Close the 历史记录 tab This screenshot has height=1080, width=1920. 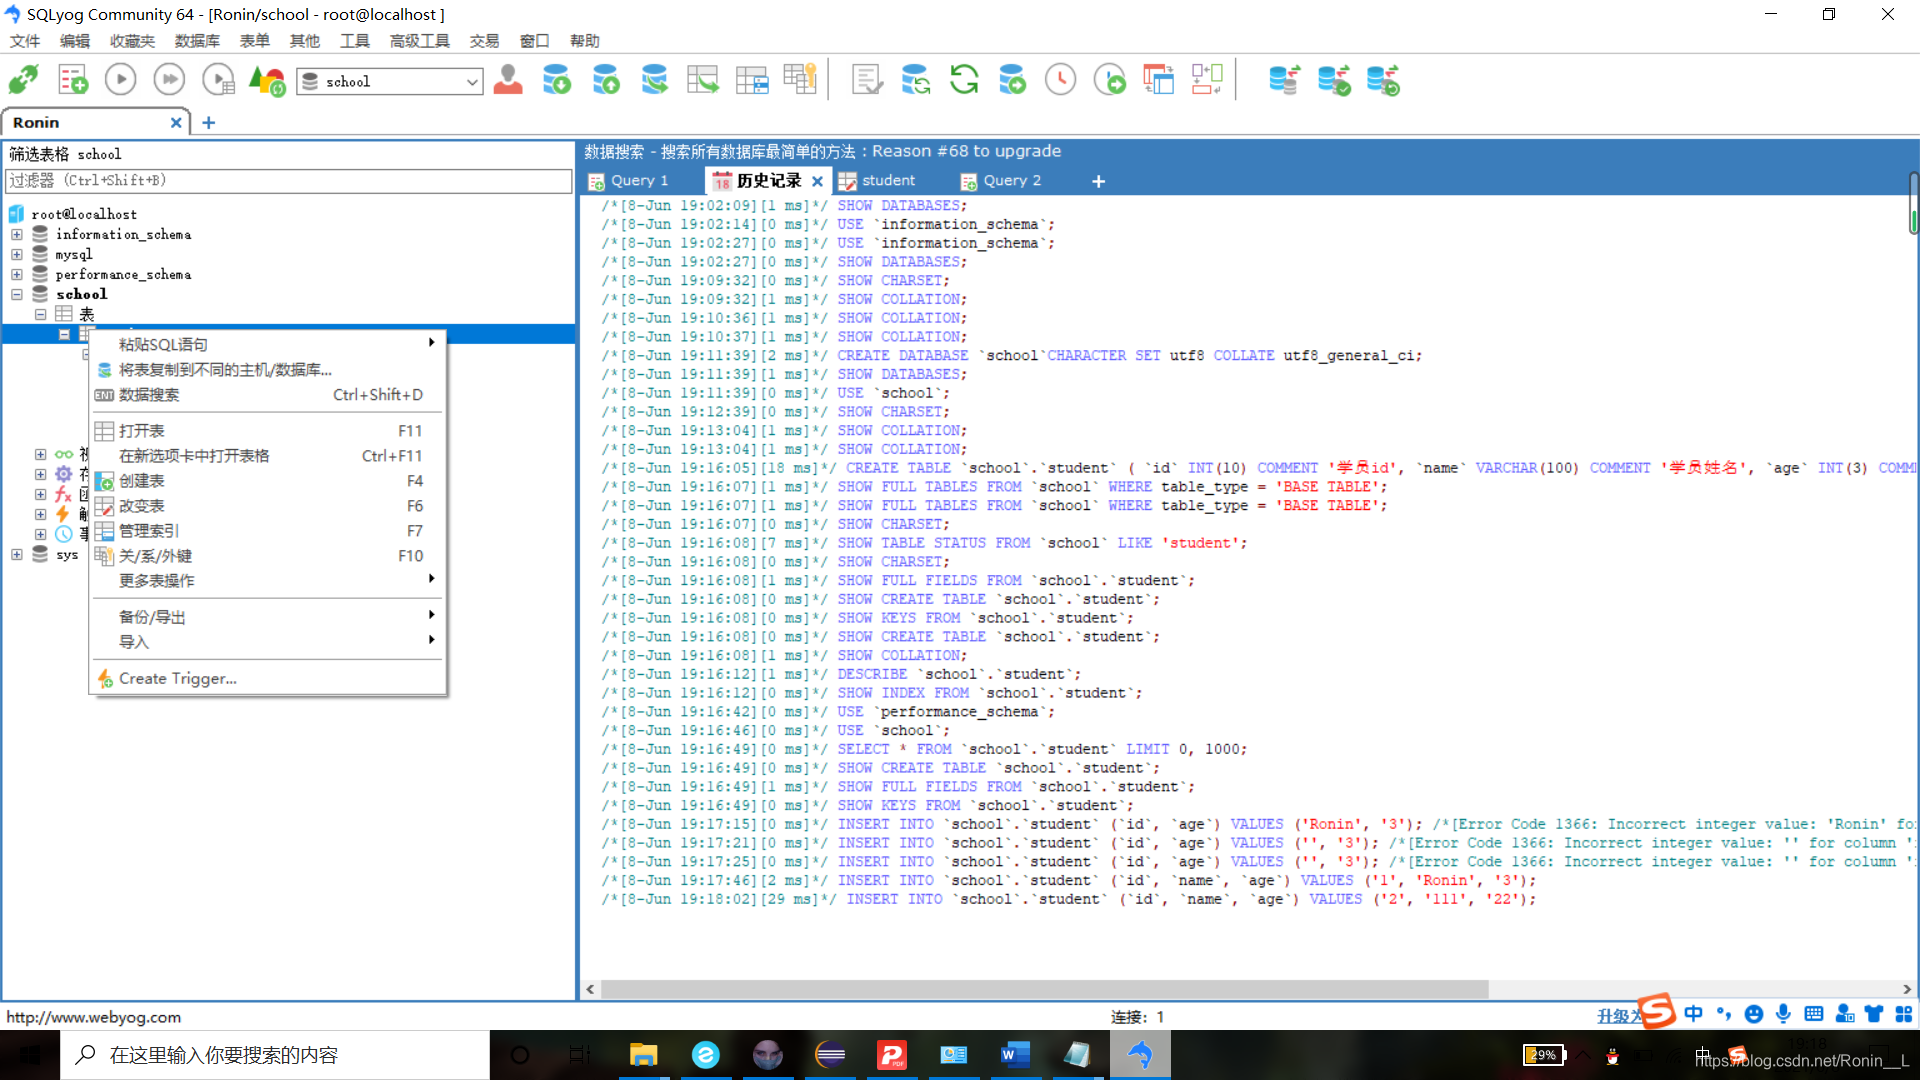pyautogui.click(x=817, y=181)
